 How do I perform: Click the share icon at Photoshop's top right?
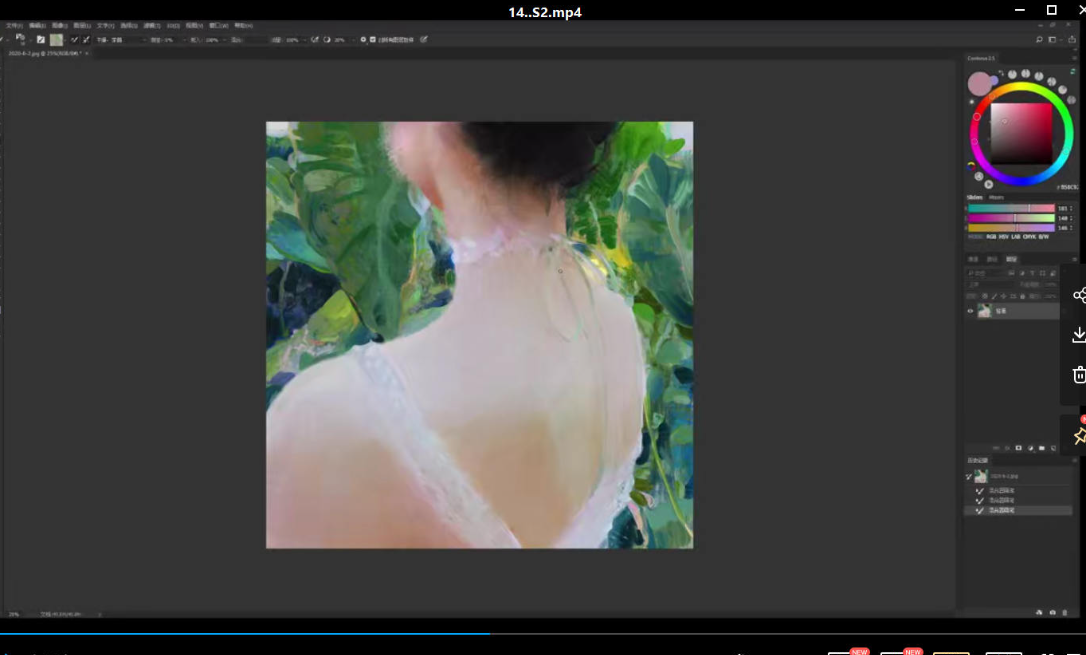click(x=1071, y=40)
